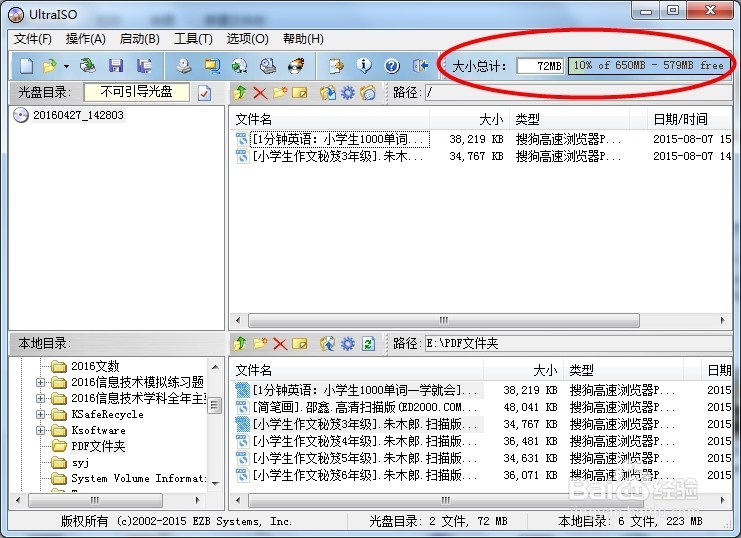Image resolution: width=741 pixels, height=538 pixels.
Task: Click the Burn CD/DVD Image flame icon
Action: coord(296,66)
